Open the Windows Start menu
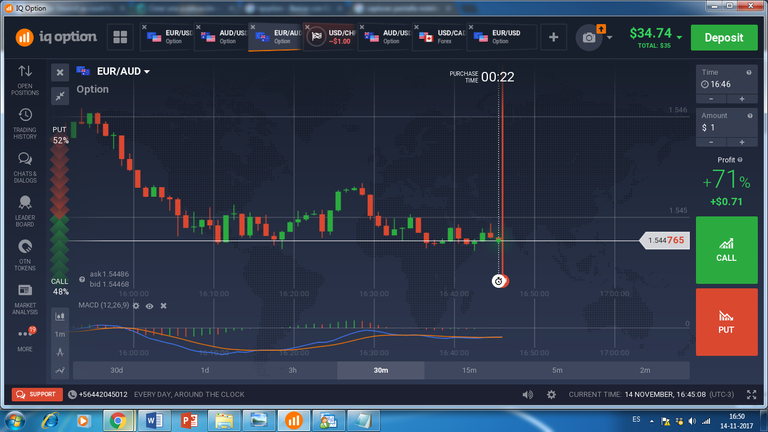The image size is (768, 432). pyautogui.click(x=15, y=421)
